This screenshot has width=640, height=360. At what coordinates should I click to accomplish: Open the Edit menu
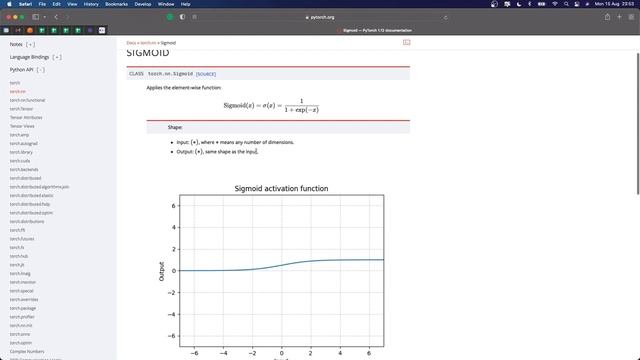coord(56,4)
